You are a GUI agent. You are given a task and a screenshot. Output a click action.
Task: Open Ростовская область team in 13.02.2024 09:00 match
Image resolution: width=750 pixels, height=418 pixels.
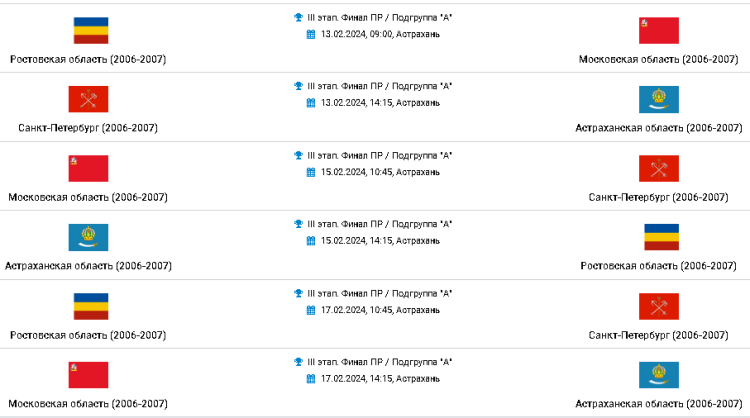(x=88, y=59)
